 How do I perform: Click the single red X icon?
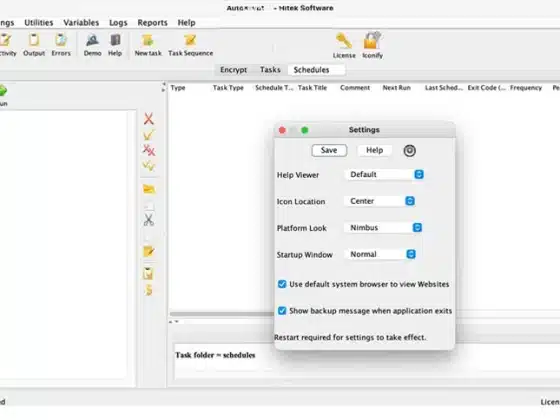point(149,119)
